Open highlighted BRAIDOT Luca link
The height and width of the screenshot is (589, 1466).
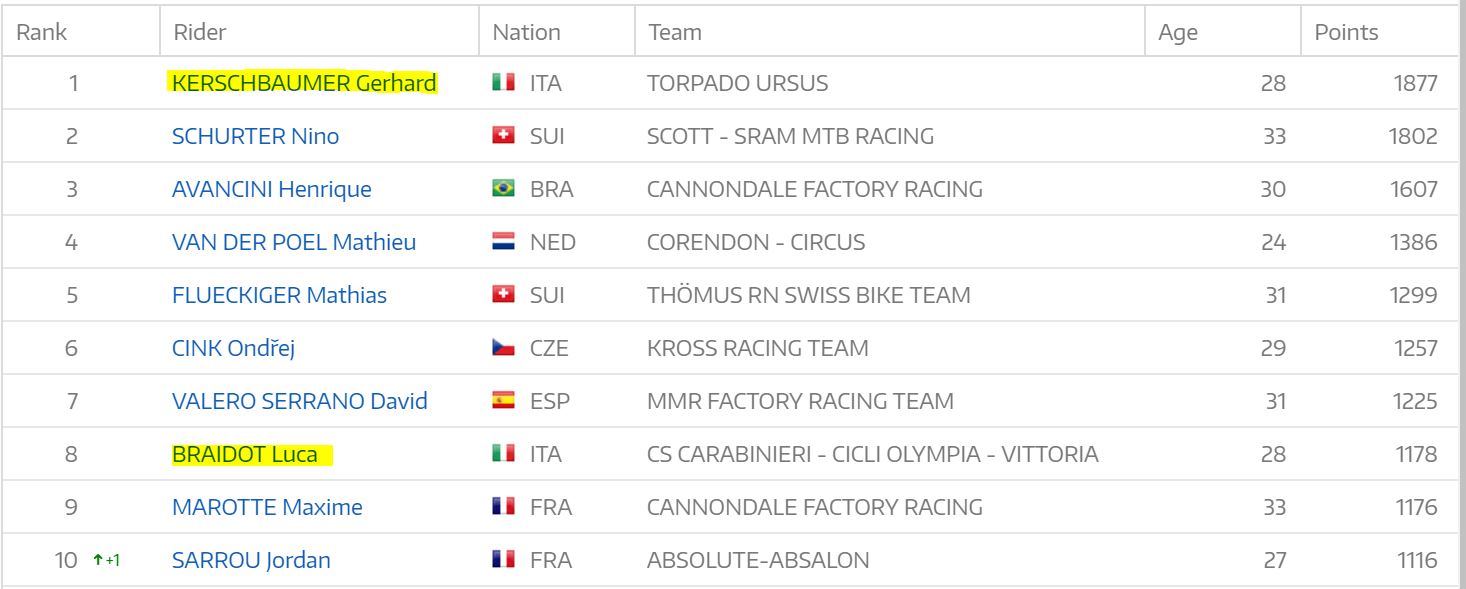[x=245, y=454]
